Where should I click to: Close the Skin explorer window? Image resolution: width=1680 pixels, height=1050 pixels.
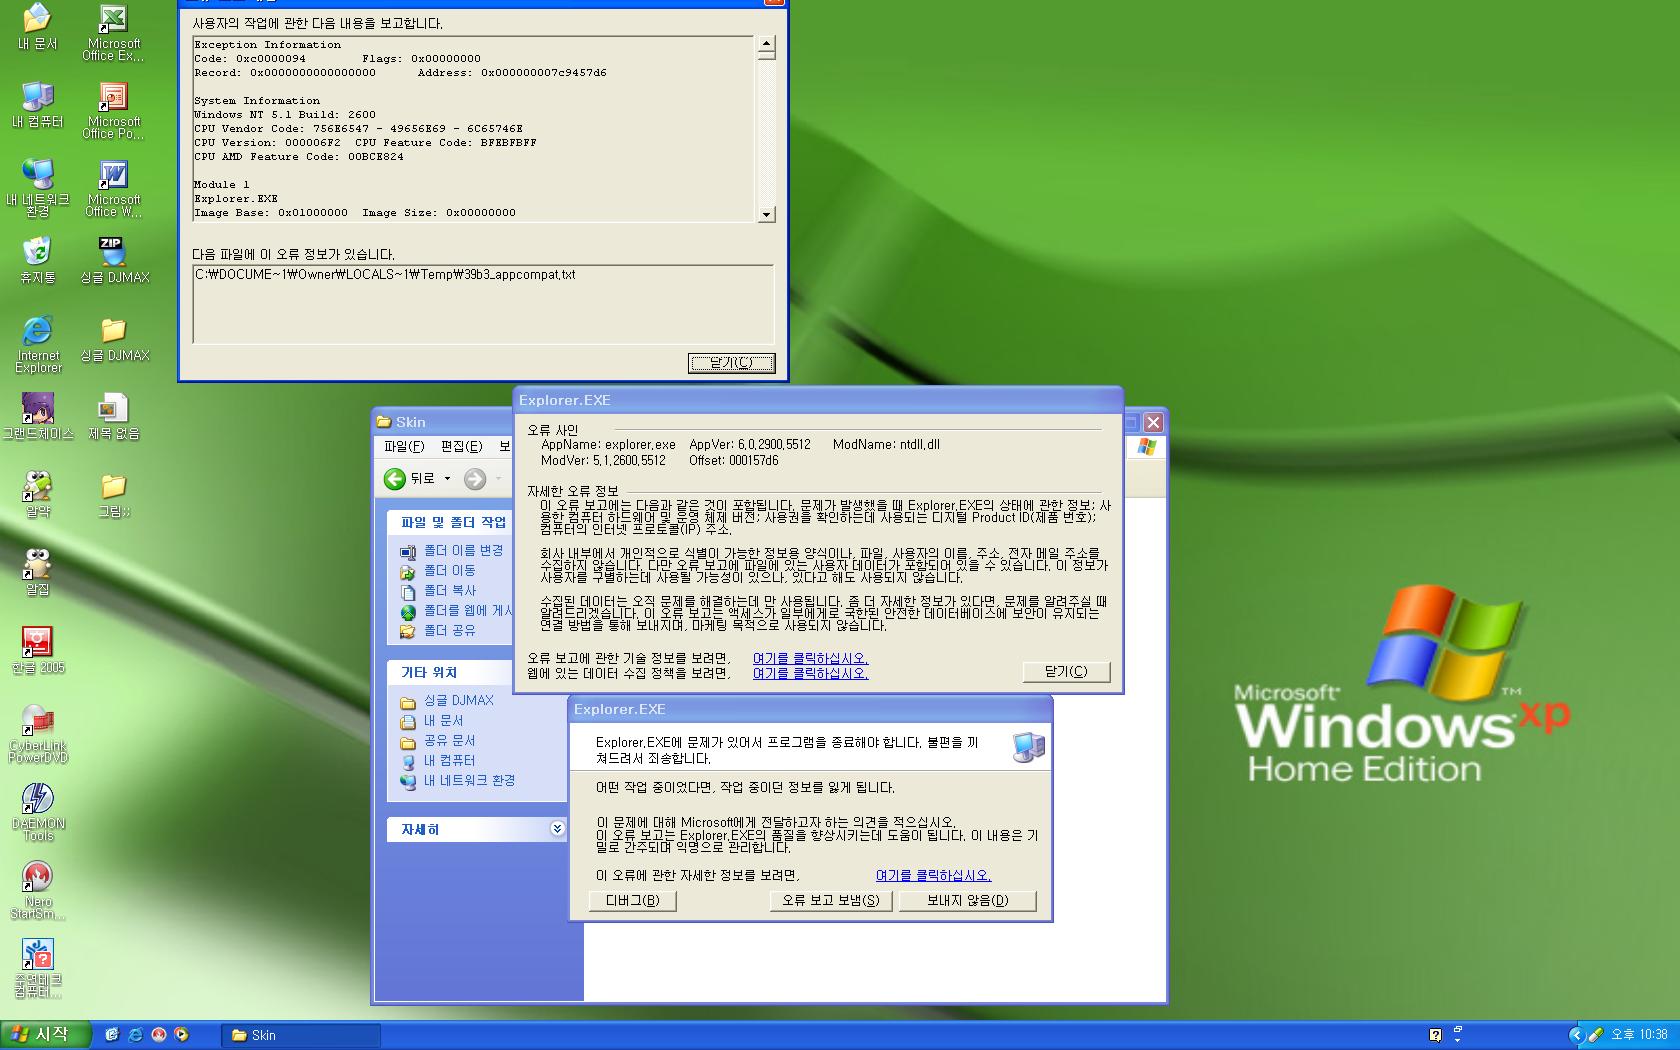[x=1153, y=422]
